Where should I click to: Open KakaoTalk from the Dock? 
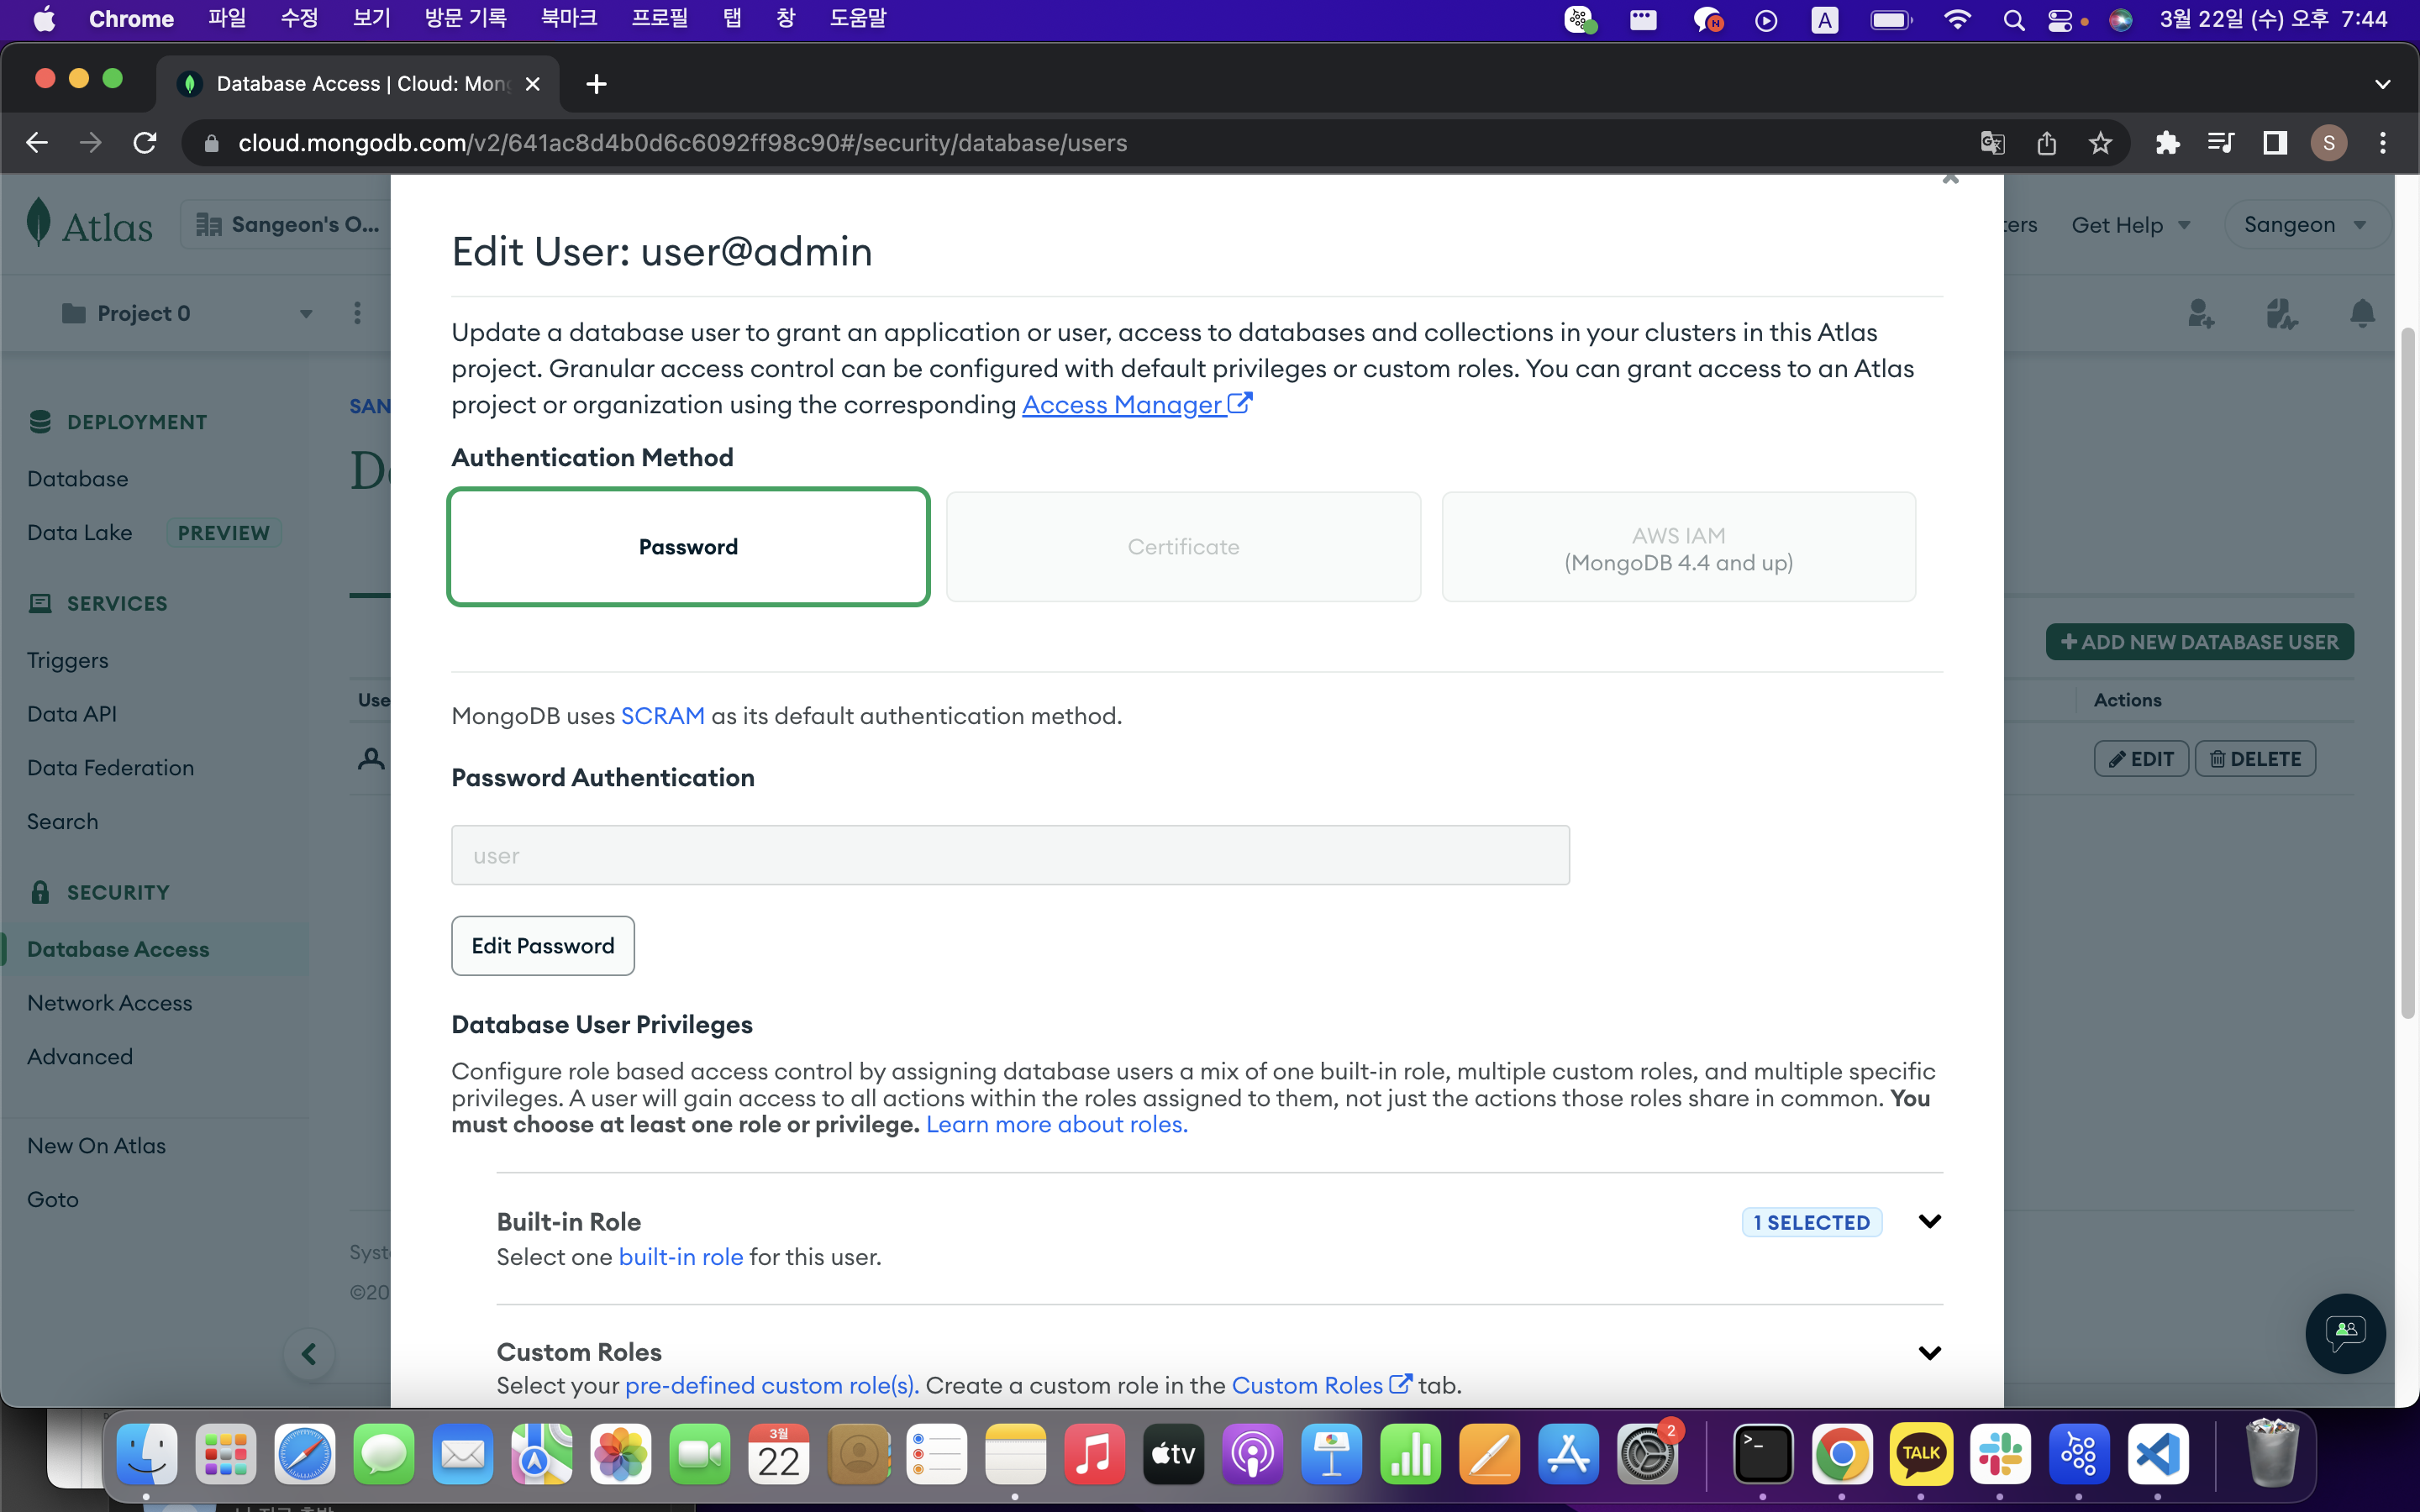1920,1453
